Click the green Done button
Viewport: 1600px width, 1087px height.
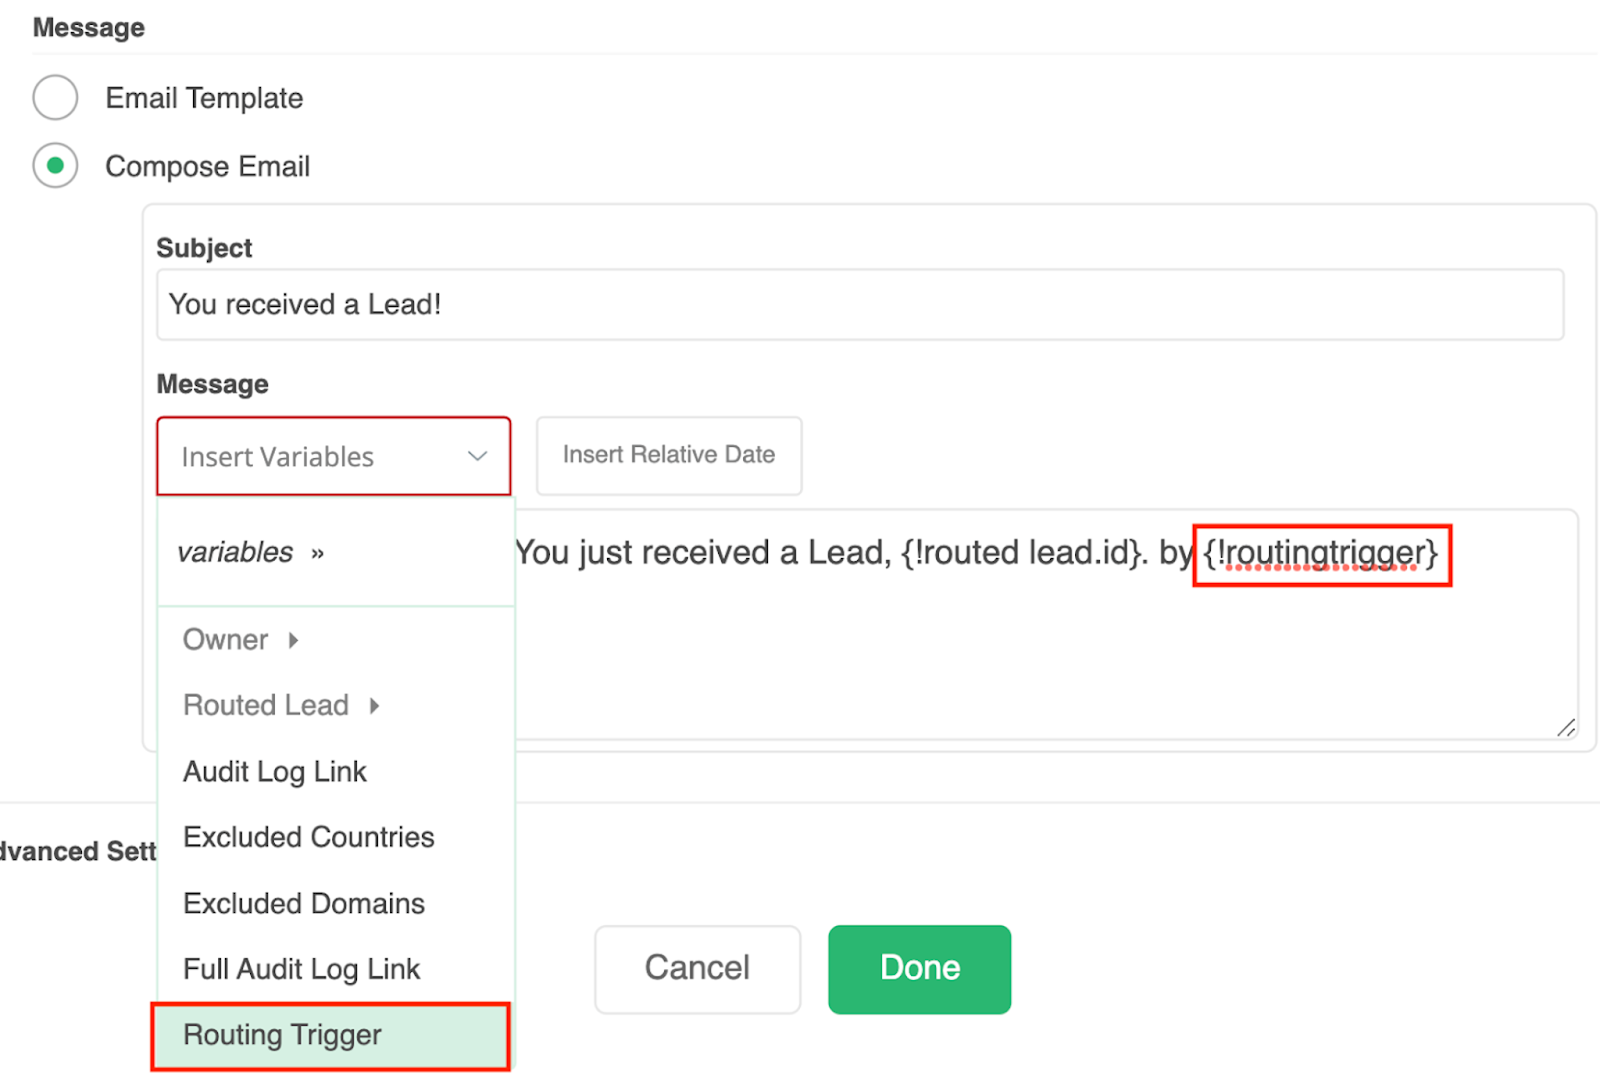pos(919,968)
